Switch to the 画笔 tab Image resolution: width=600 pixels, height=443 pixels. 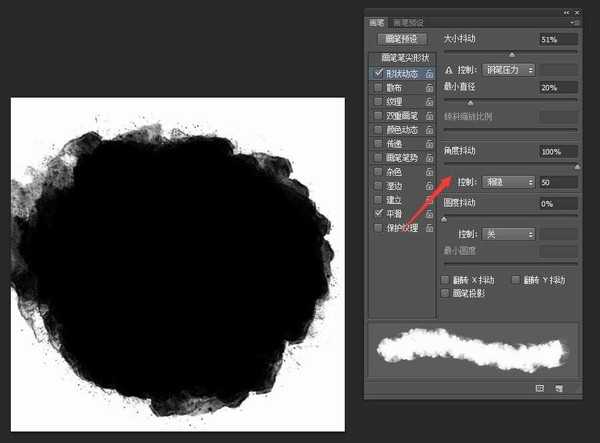377,23
